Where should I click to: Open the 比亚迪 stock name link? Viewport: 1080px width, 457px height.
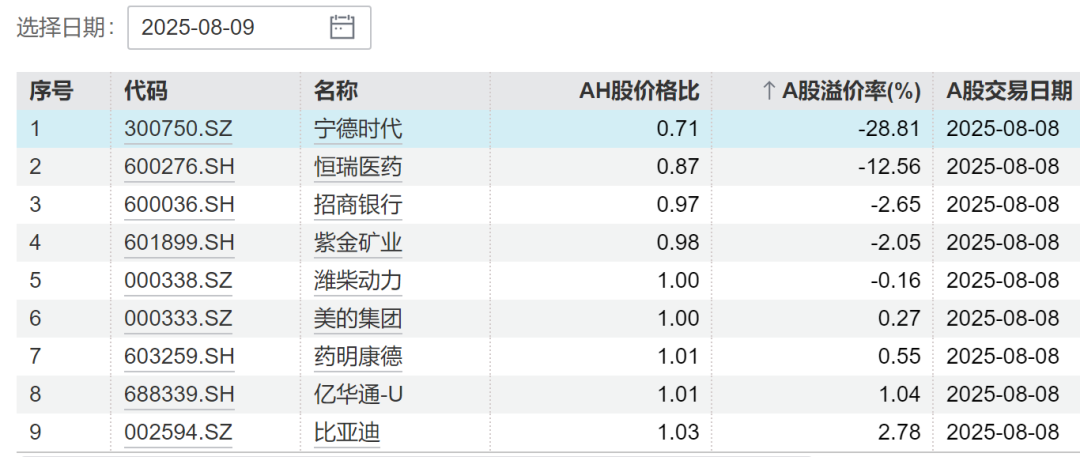click(x=347, y=432)
